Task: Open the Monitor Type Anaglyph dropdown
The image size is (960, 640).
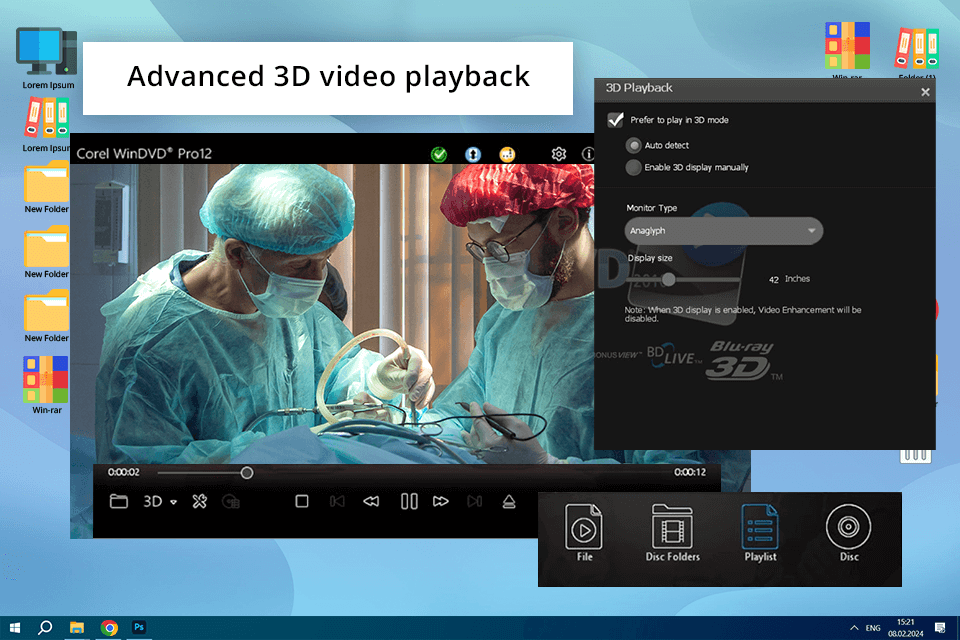Action: pyautogui.click(x=724, y=231)
